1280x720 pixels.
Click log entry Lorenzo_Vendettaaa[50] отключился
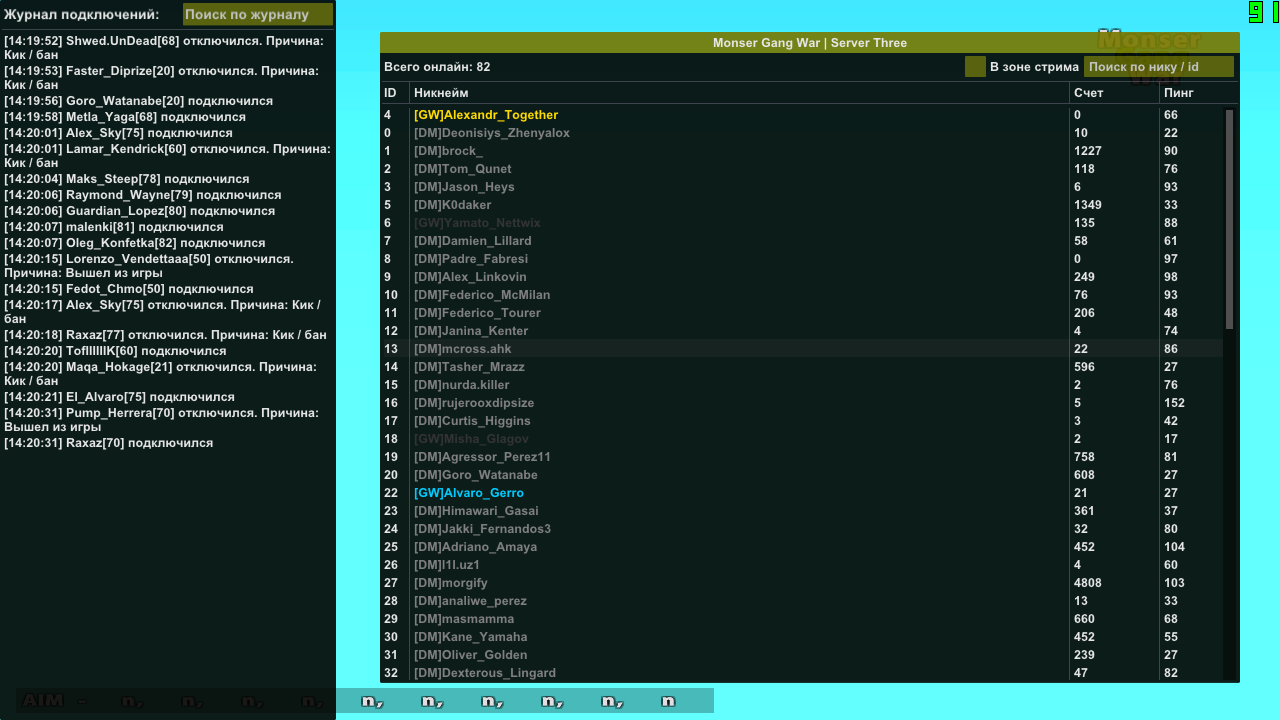tap(149, 266)
